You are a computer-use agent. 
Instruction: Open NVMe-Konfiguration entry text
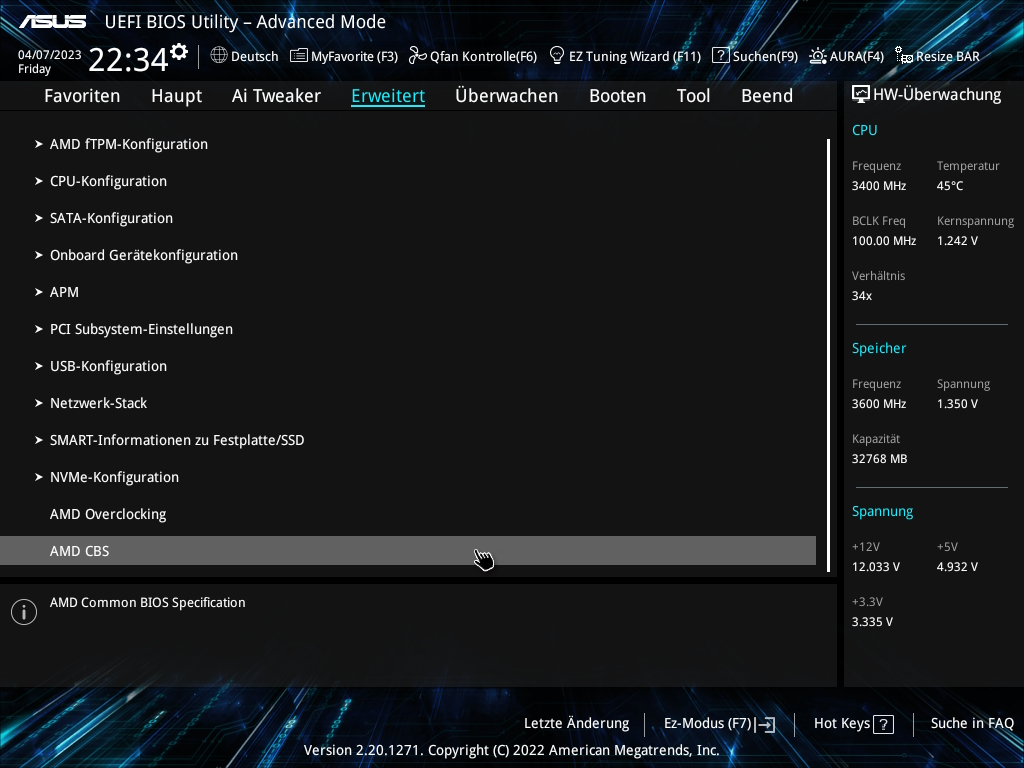tap(114, 477)
